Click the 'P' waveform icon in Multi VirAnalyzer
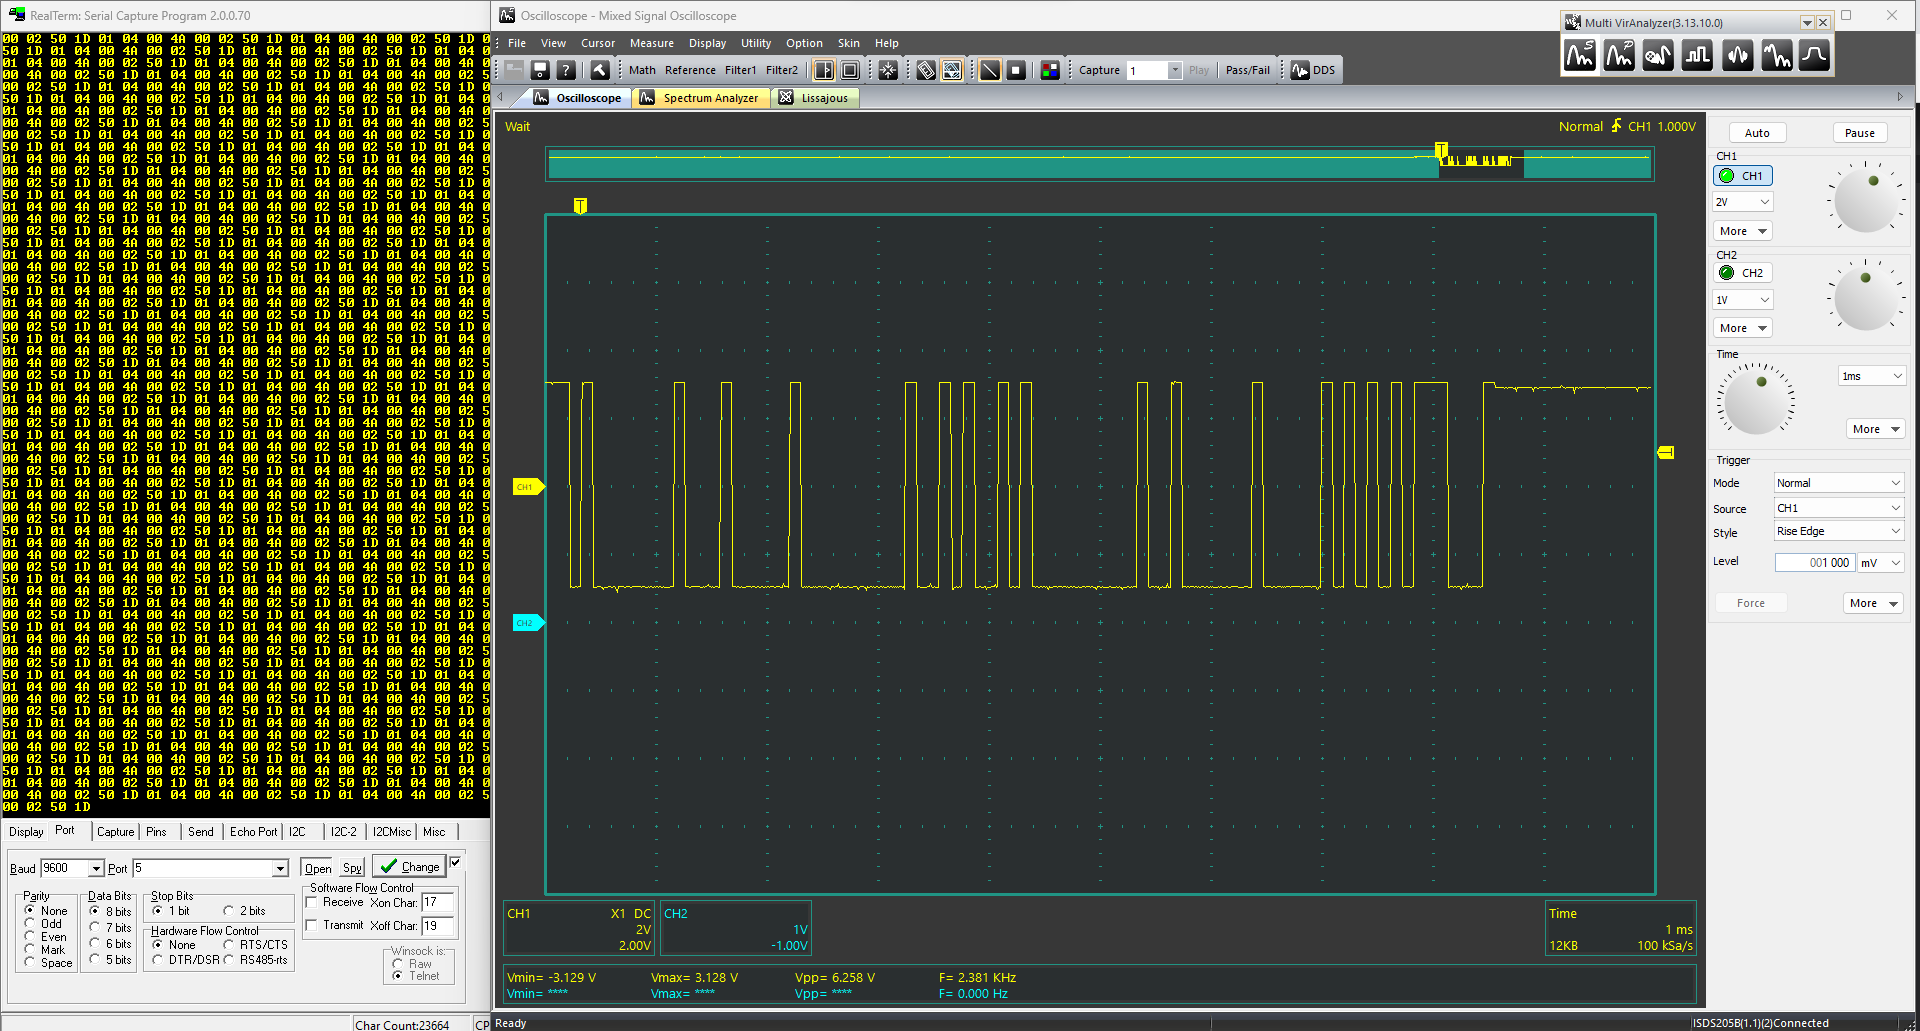The image size is (1920, 1031). [x=1619, y=56]
